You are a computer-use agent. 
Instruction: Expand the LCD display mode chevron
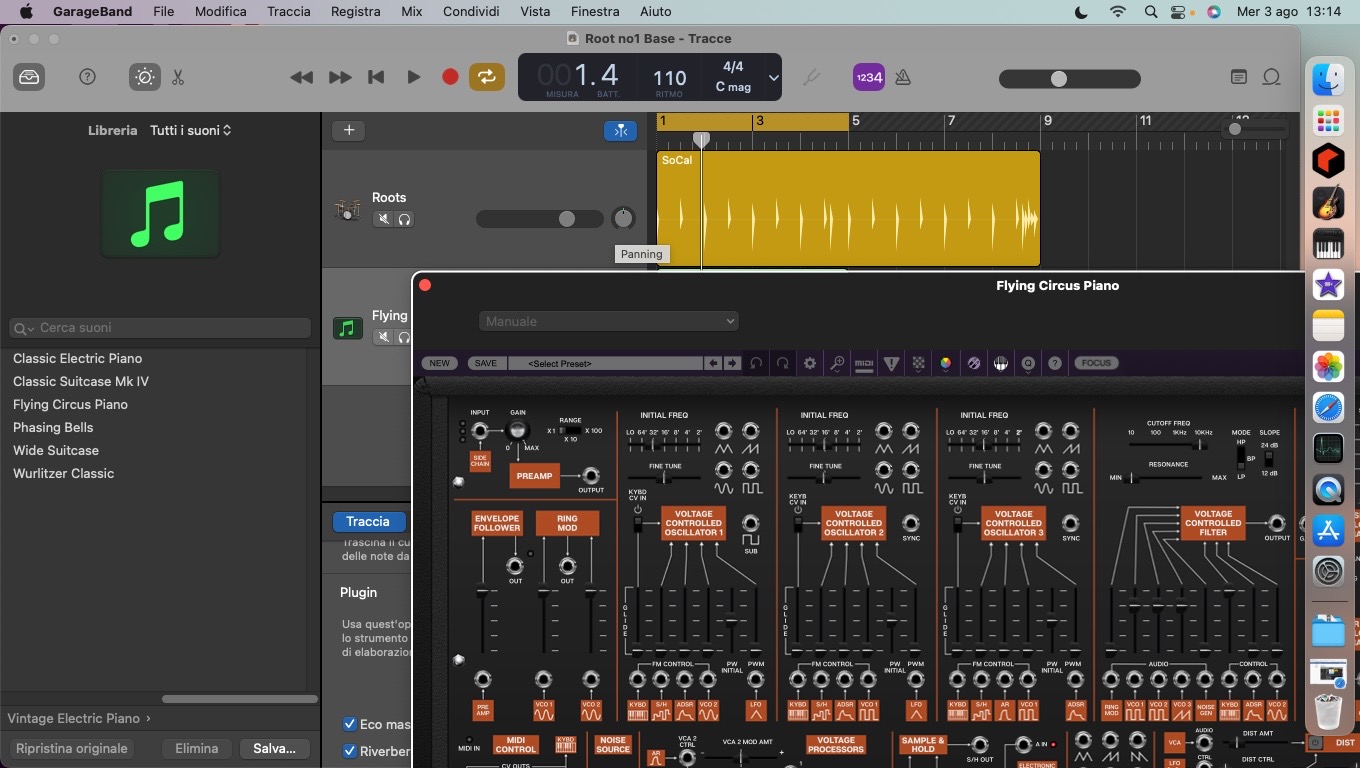click(773, 77)
